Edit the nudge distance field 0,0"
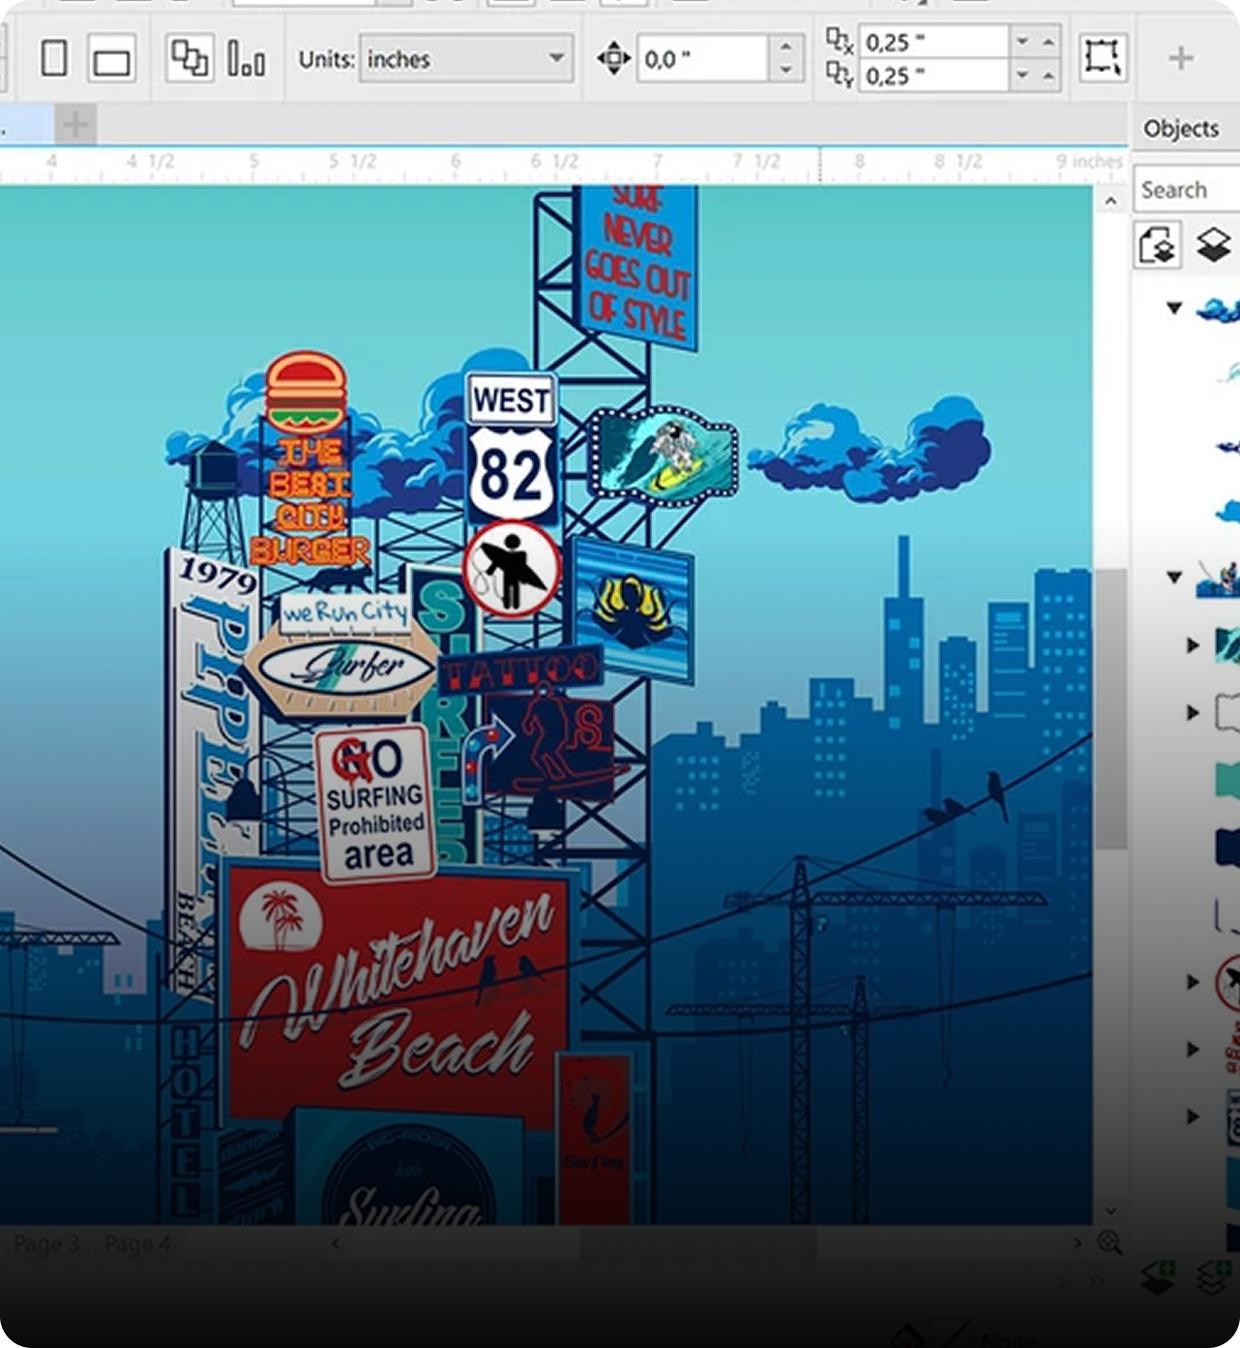 point(703,59)
